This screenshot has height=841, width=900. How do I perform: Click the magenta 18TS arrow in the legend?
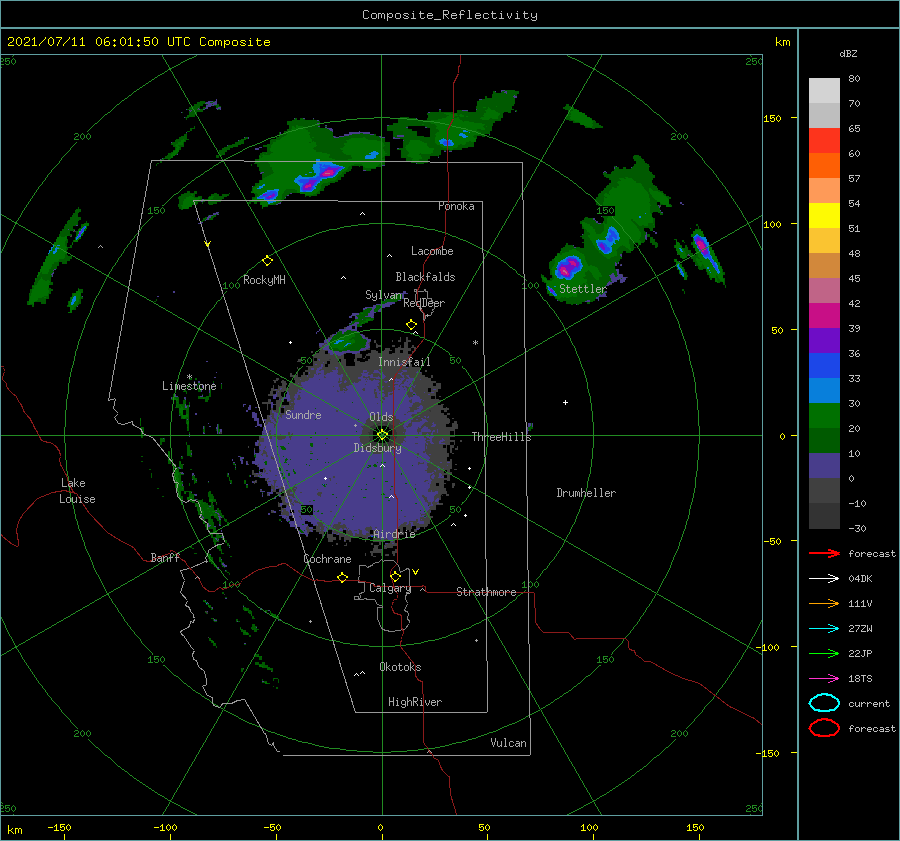click(x=824, y=678)
